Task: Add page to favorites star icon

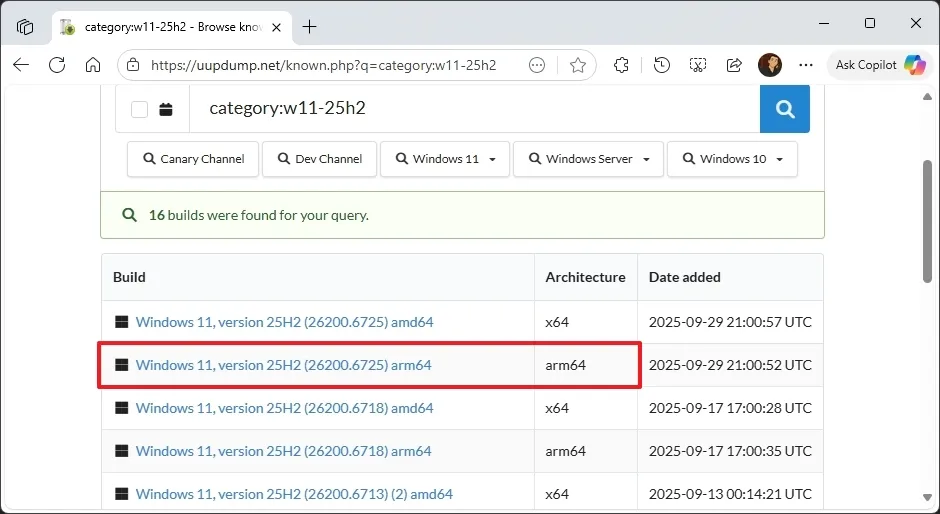Action: (x=577, y=65)
